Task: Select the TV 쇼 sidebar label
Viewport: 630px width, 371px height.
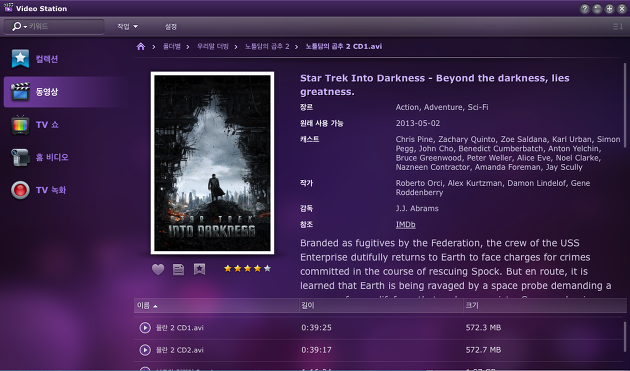Action: click(x=47, y=125)
